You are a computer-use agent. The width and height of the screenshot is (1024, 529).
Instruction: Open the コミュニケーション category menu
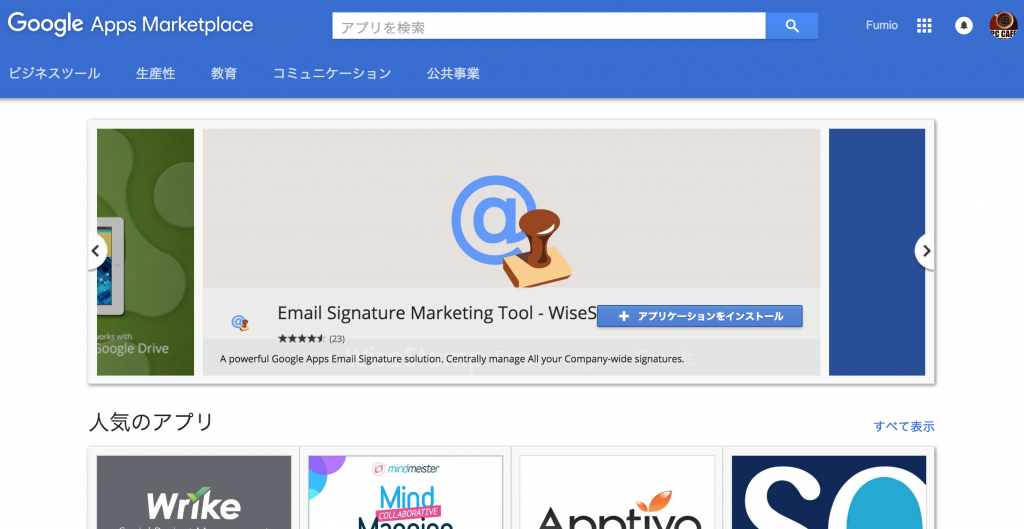coord(332,73)
